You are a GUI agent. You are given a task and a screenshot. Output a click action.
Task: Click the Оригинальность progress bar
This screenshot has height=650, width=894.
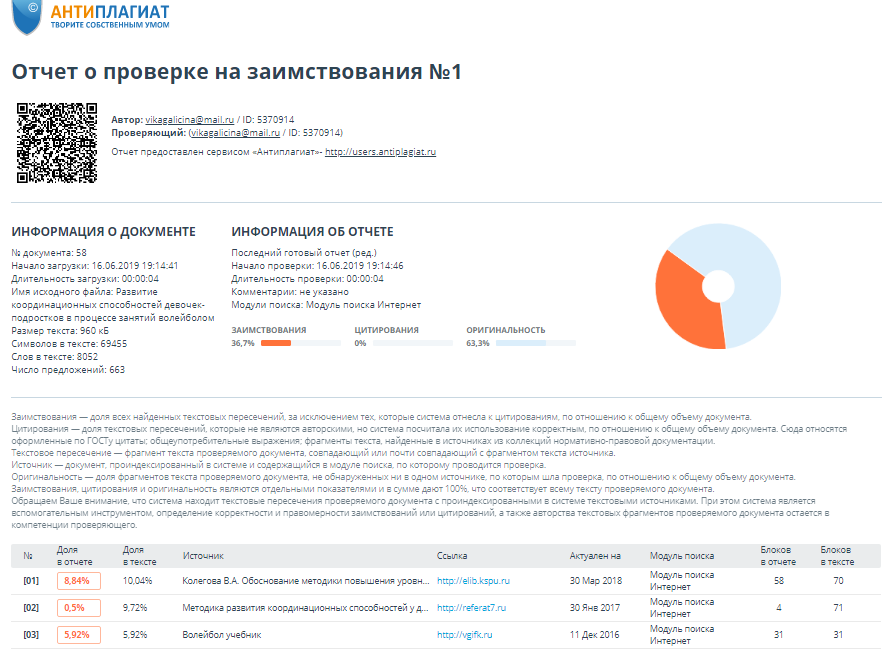pyautogui.click(x=535, y=343)
